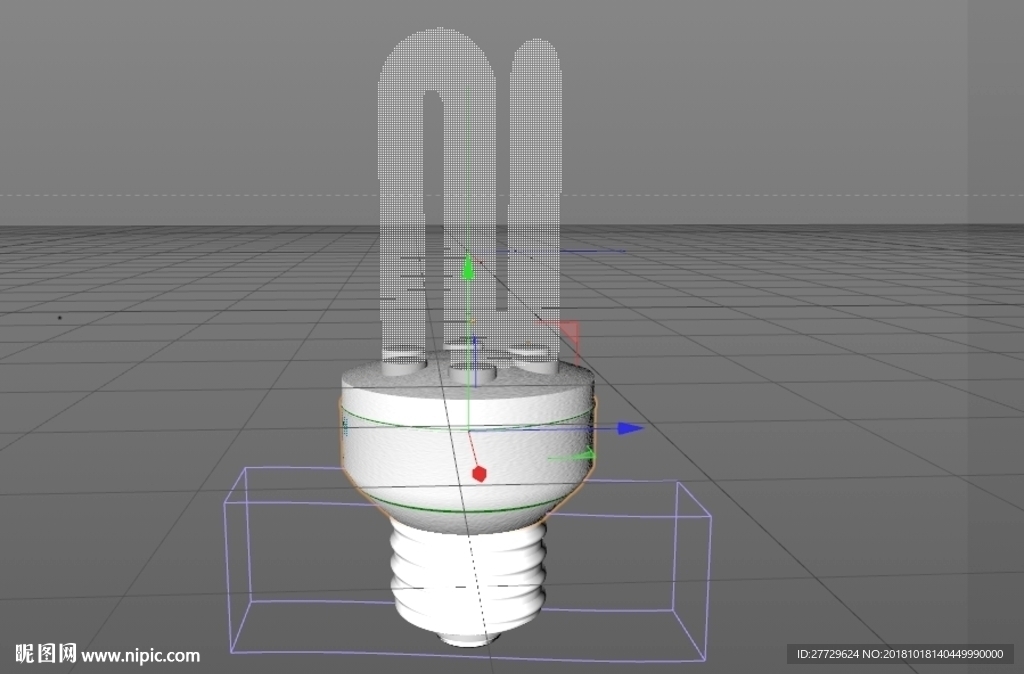Select the threaded screw base of the bulb
This screenshot has width=1024, height=674.
click(468, 576)
